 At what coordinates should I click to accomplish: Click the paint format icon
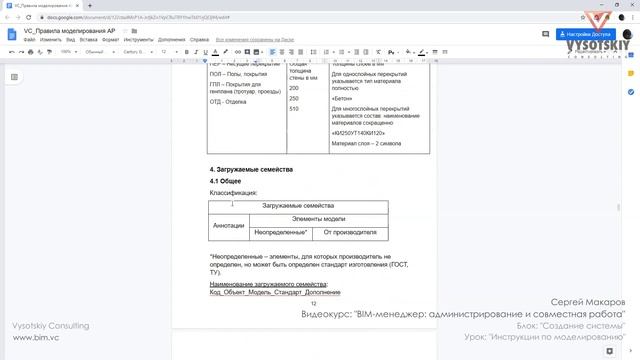[49, 52]
